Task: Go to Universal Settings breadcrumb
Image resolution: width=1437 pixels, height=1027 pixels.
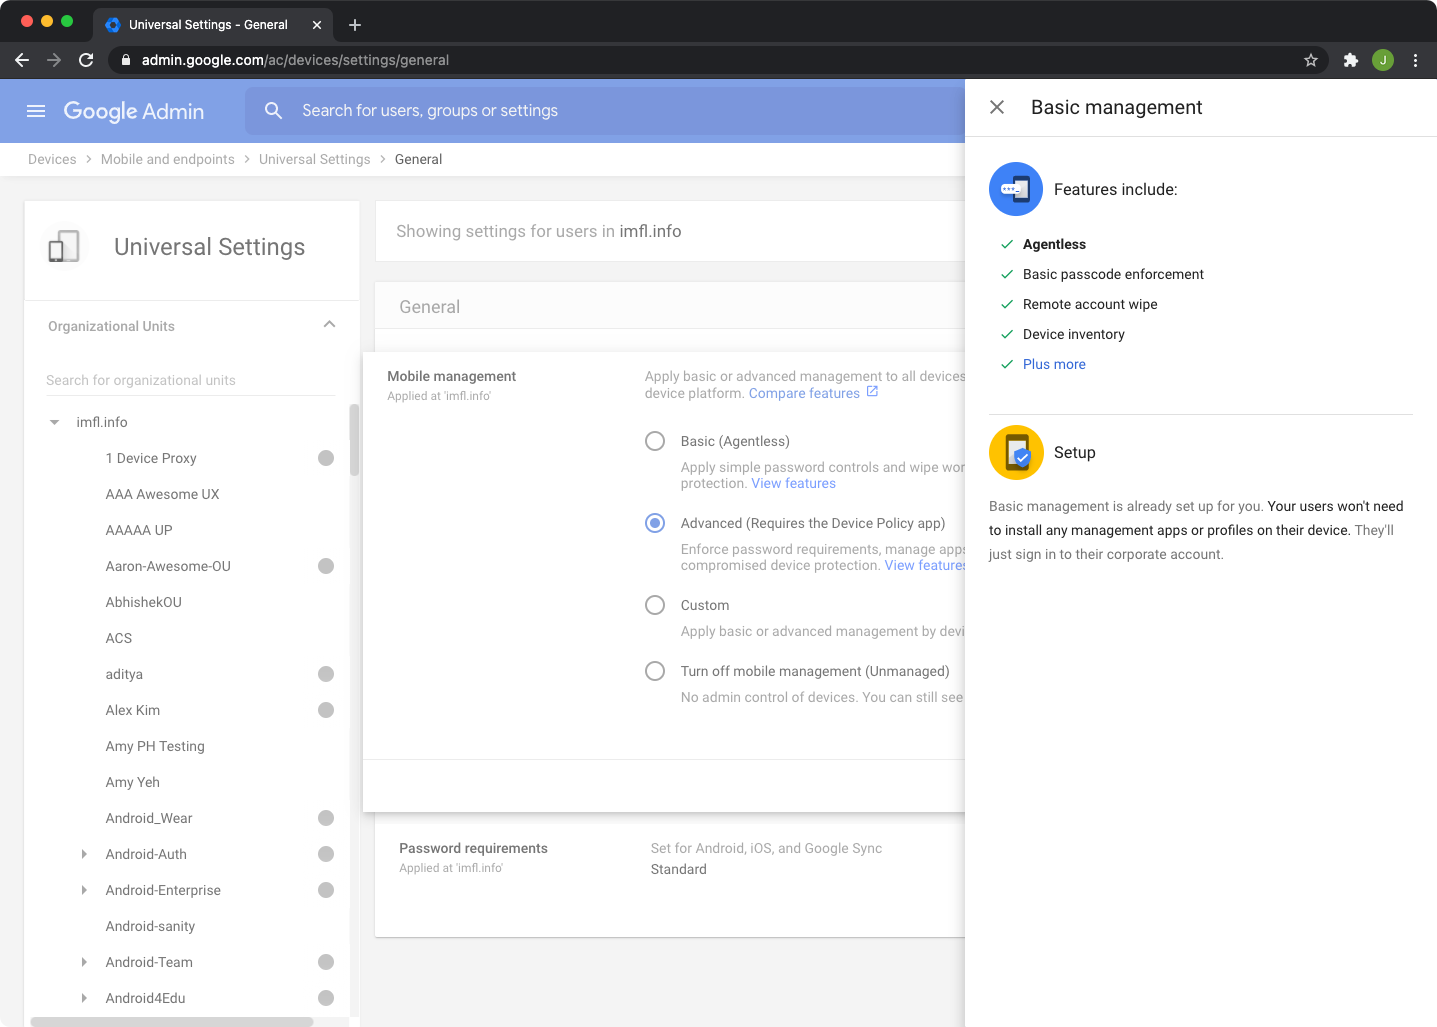Action: pos(314,159)
